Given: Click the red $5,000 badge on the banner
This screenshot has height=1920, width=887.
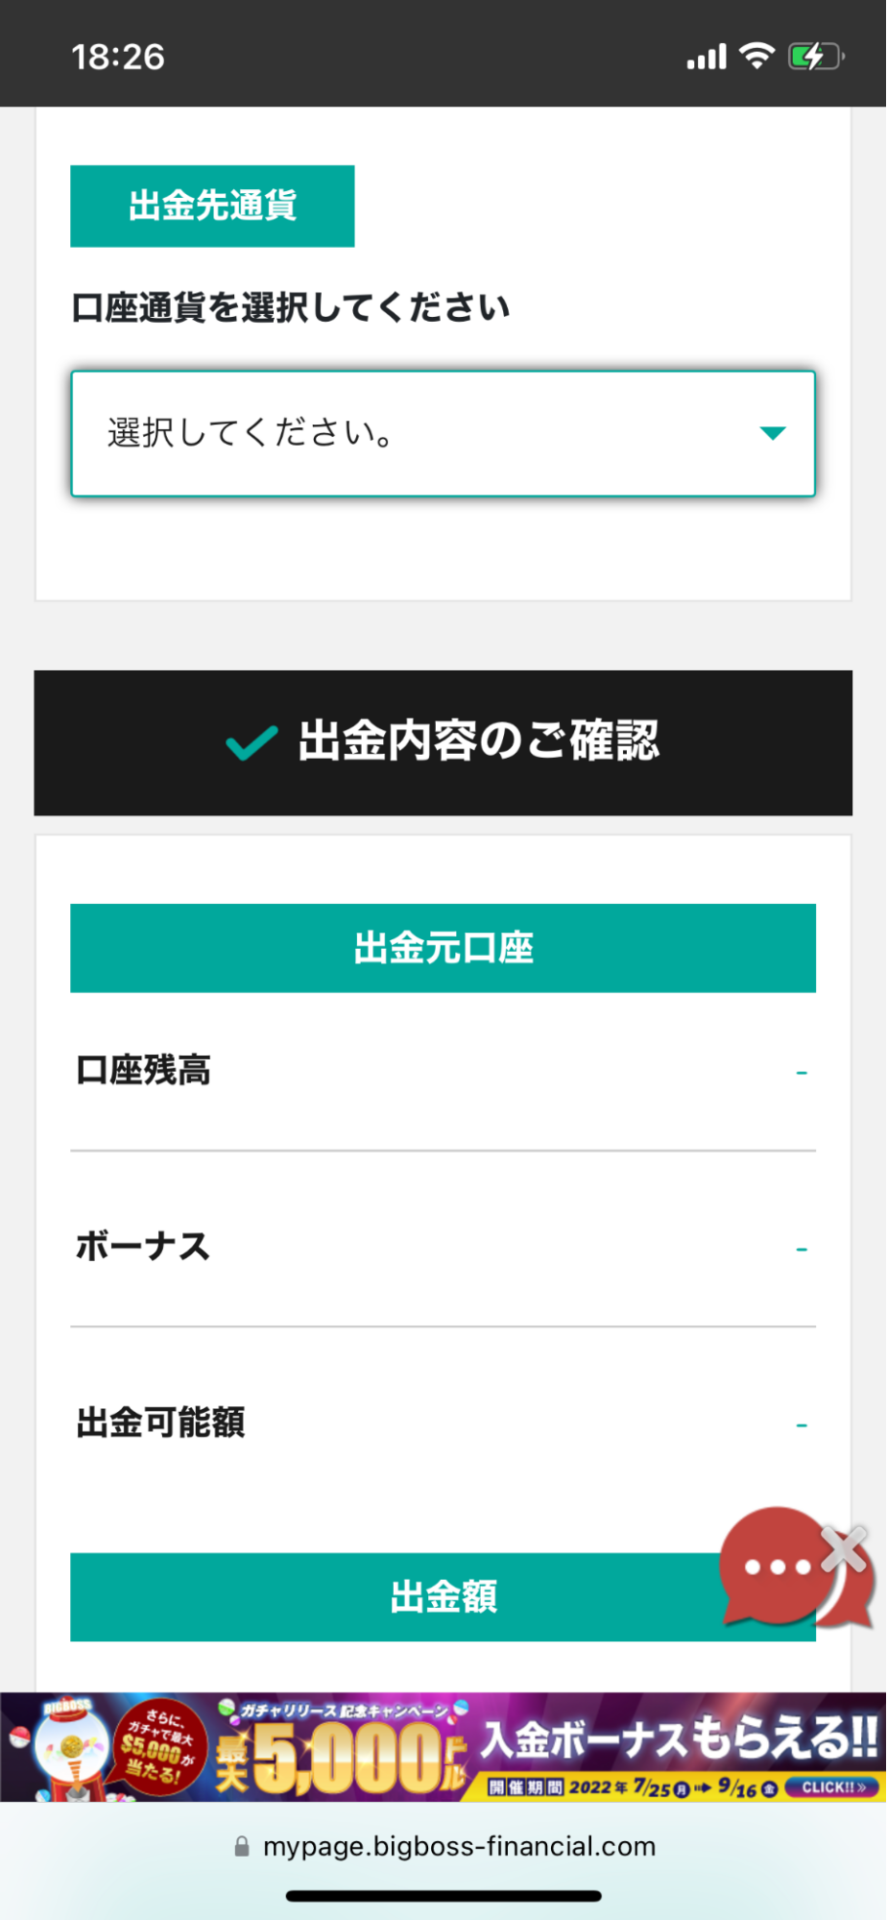Looking at the screenshot, I should (x=159, y=1746).
